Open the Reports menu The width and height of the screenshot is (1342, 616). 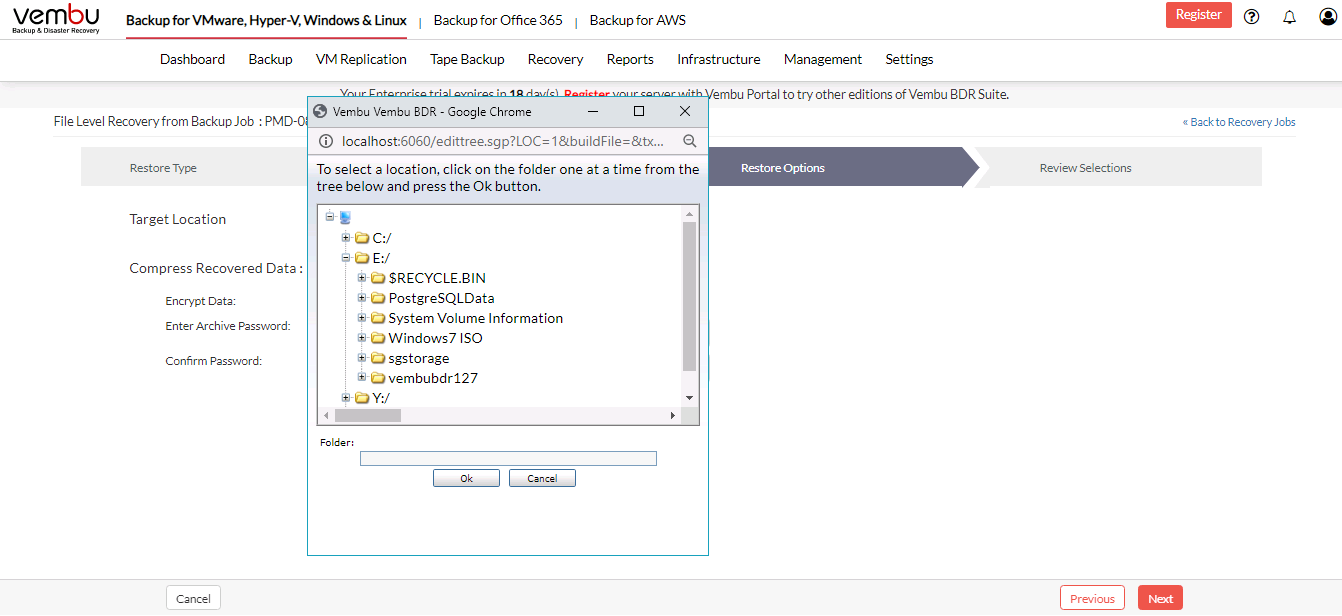(630, 59)
